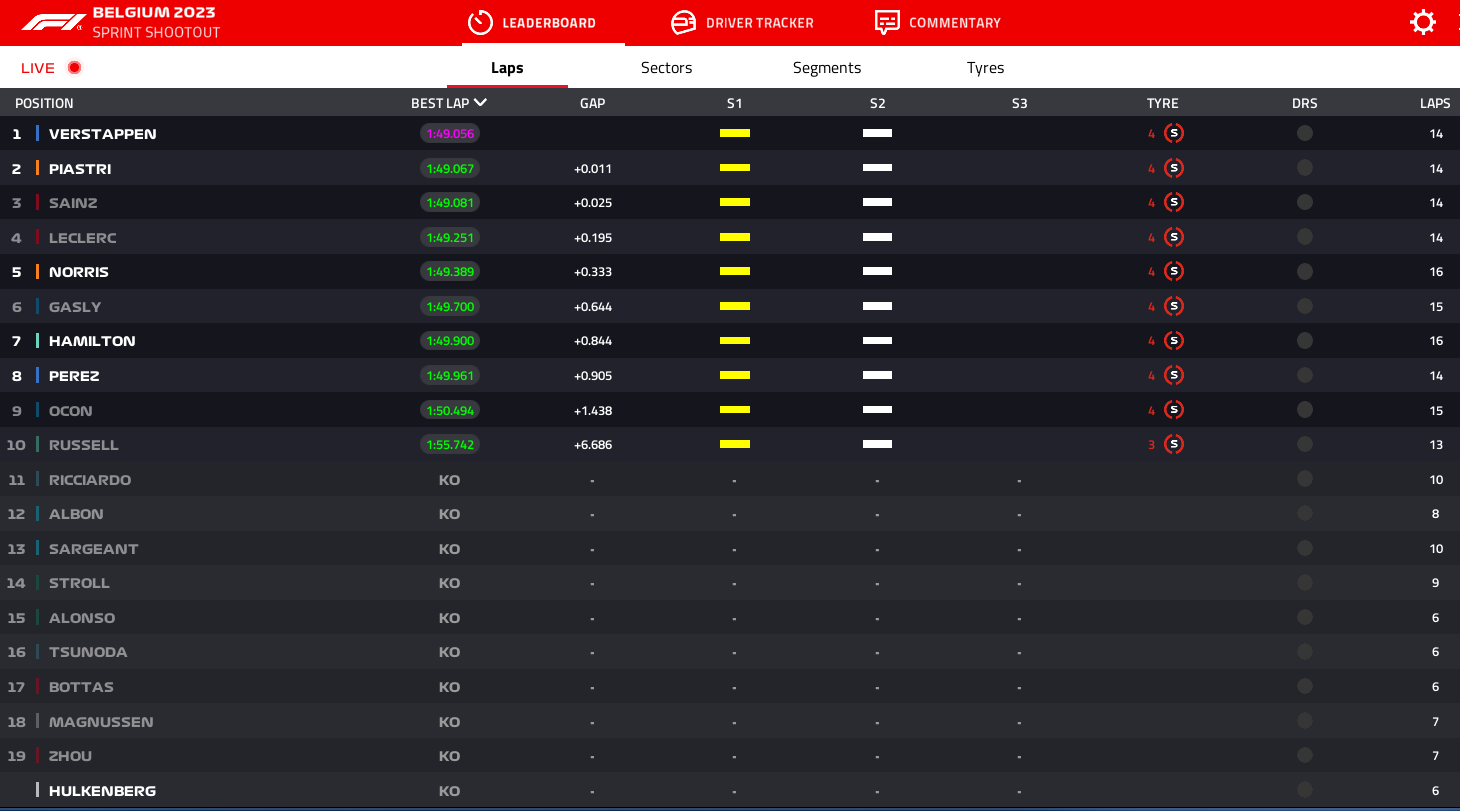Image resolution: width=1460 pixels, height=811 pixels.
Task: Open the Leaderboard view
Action: [532, 22]
